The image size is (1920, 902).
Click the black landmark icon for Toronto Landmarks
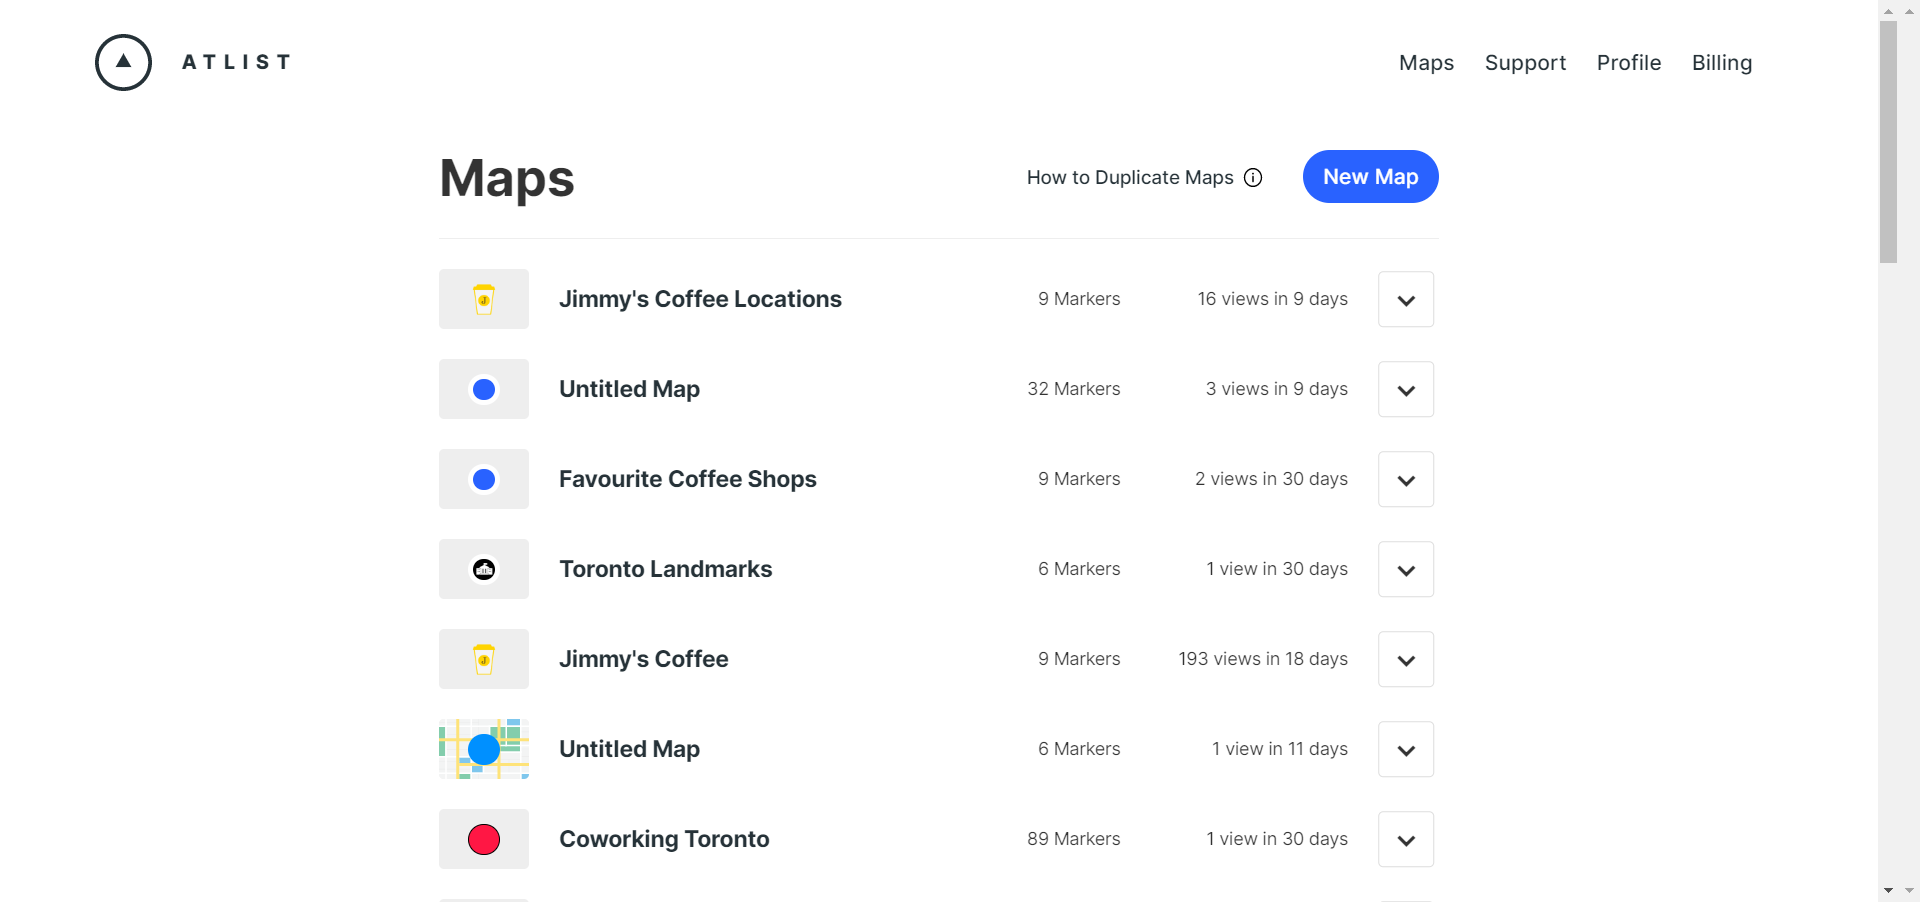[x=484, y=569]
